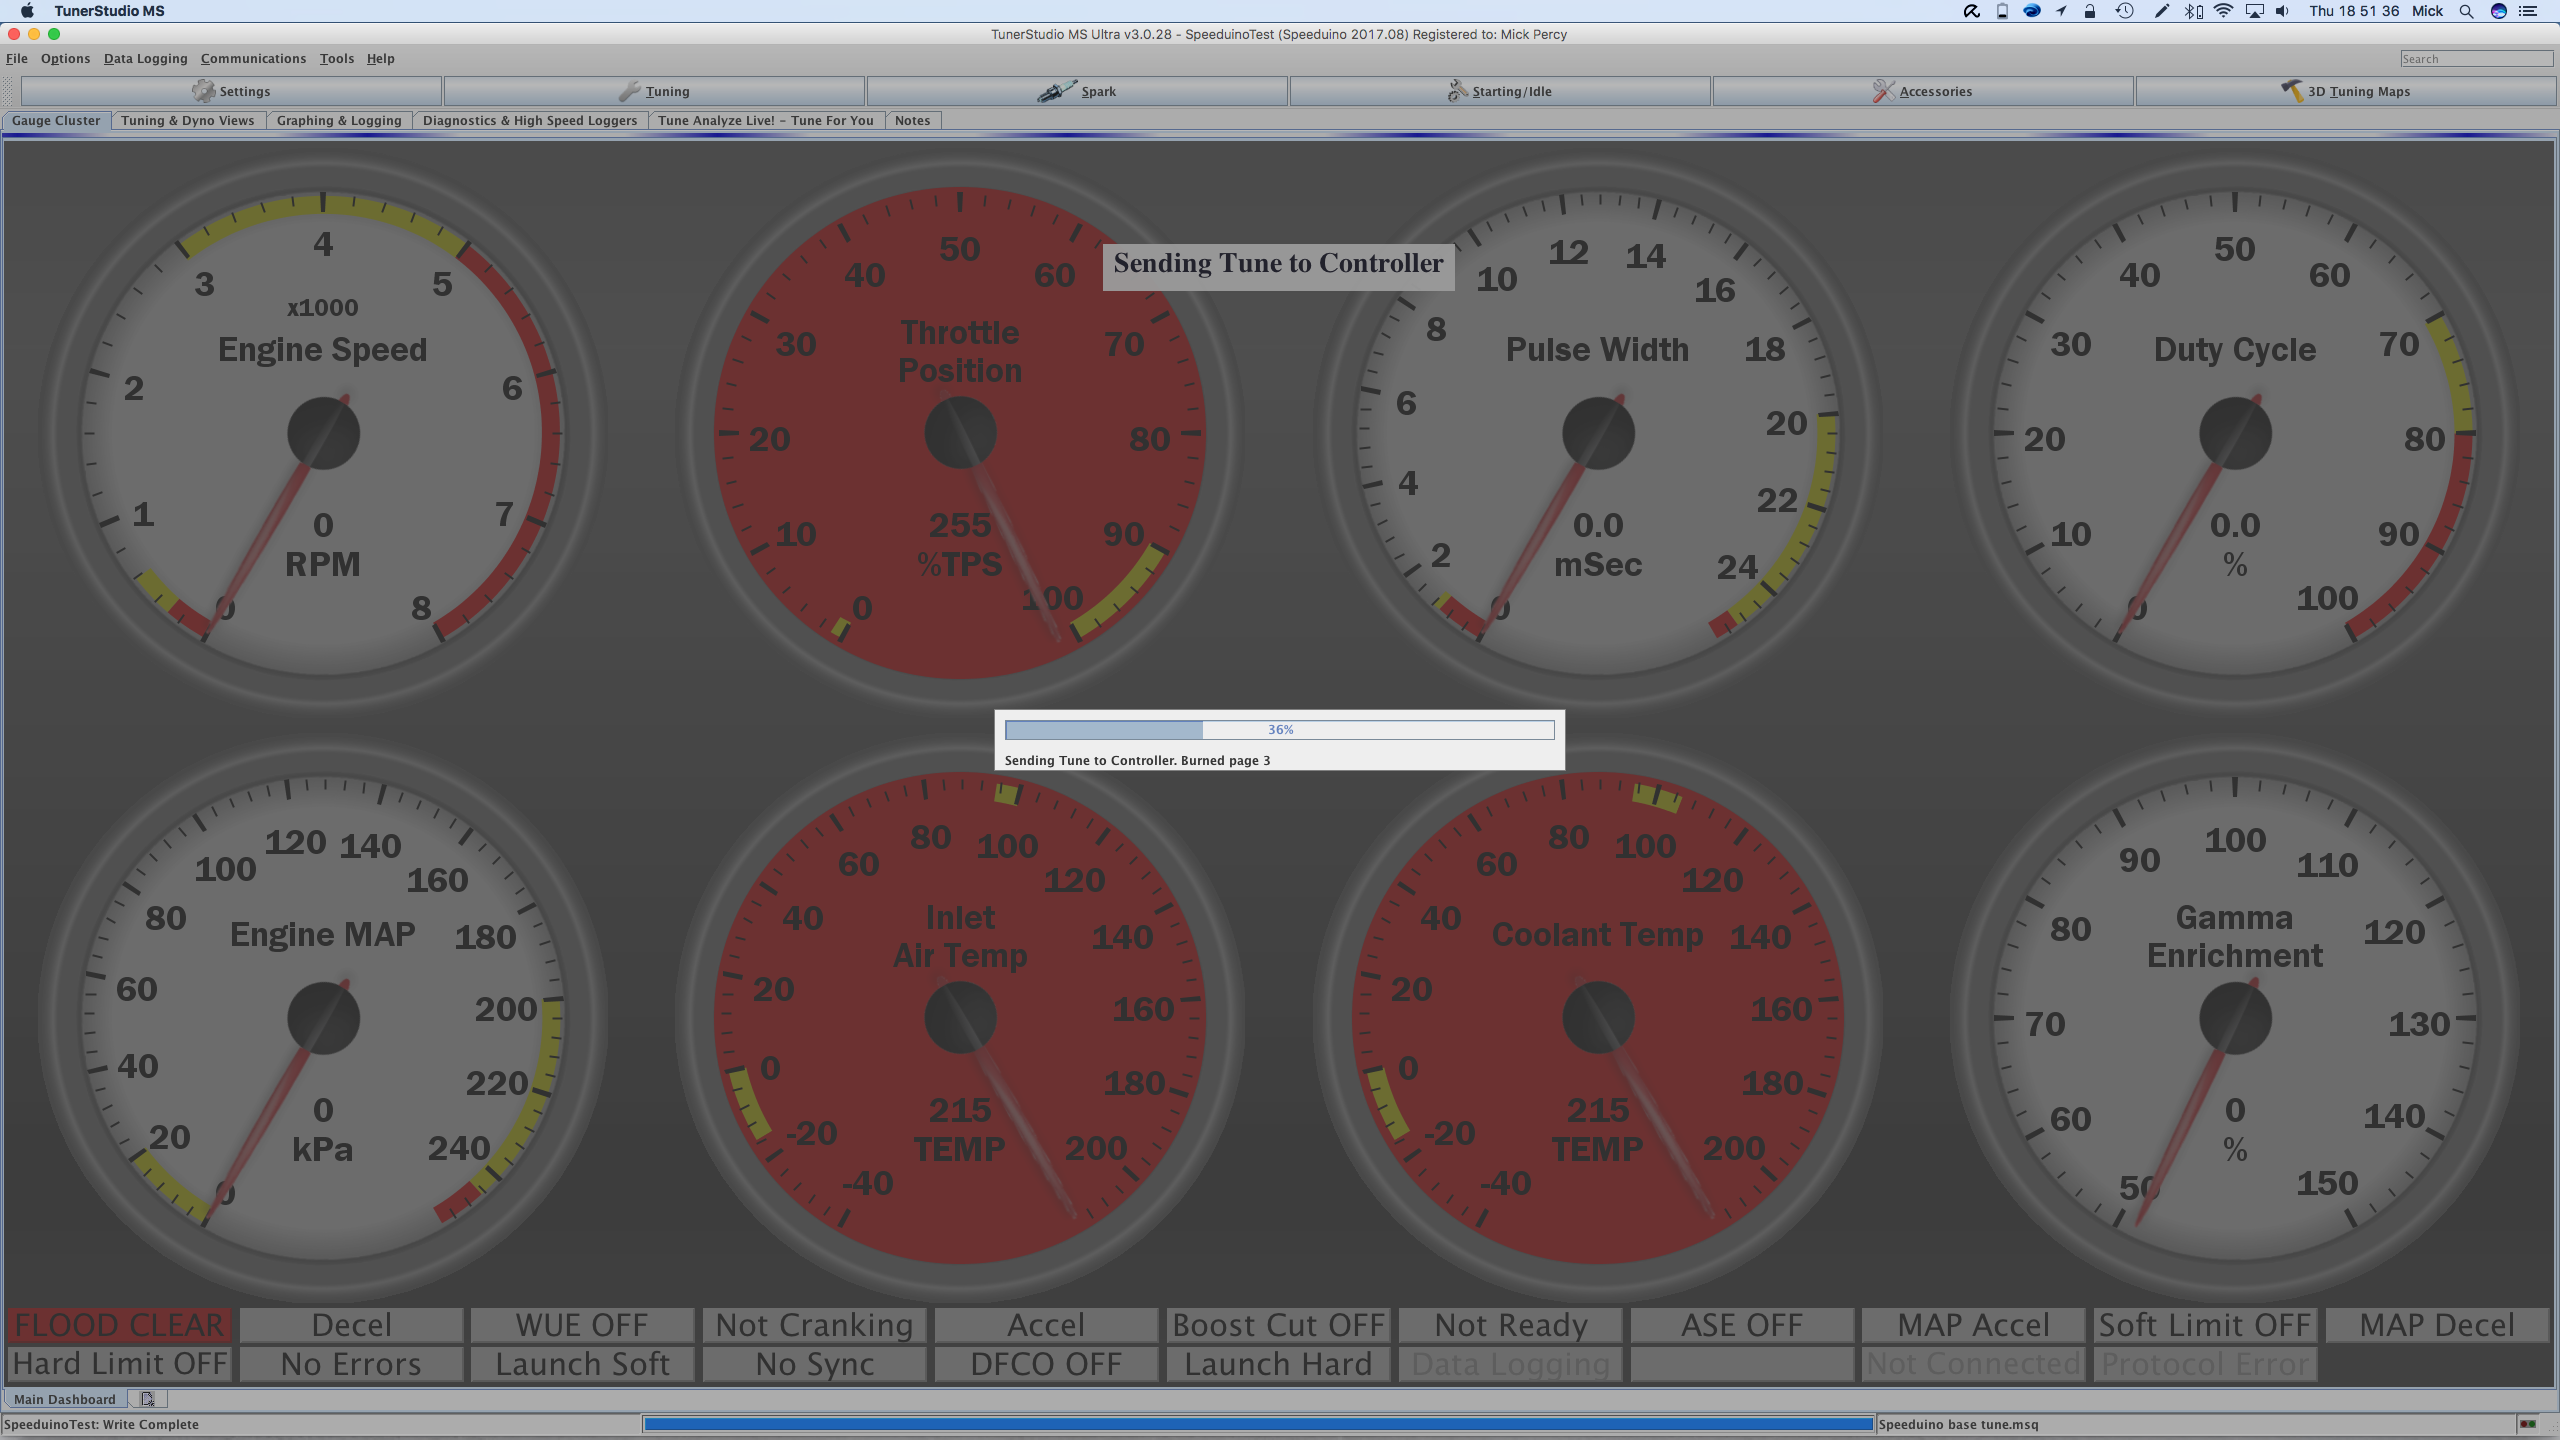Click the Hard Limit OFF indicator

(x=119, y=1364)
